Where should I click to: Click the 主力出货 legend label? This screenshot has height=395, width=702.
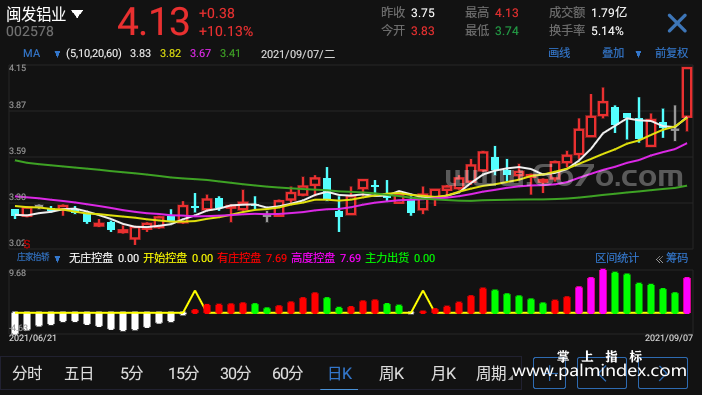coord(387,258)
